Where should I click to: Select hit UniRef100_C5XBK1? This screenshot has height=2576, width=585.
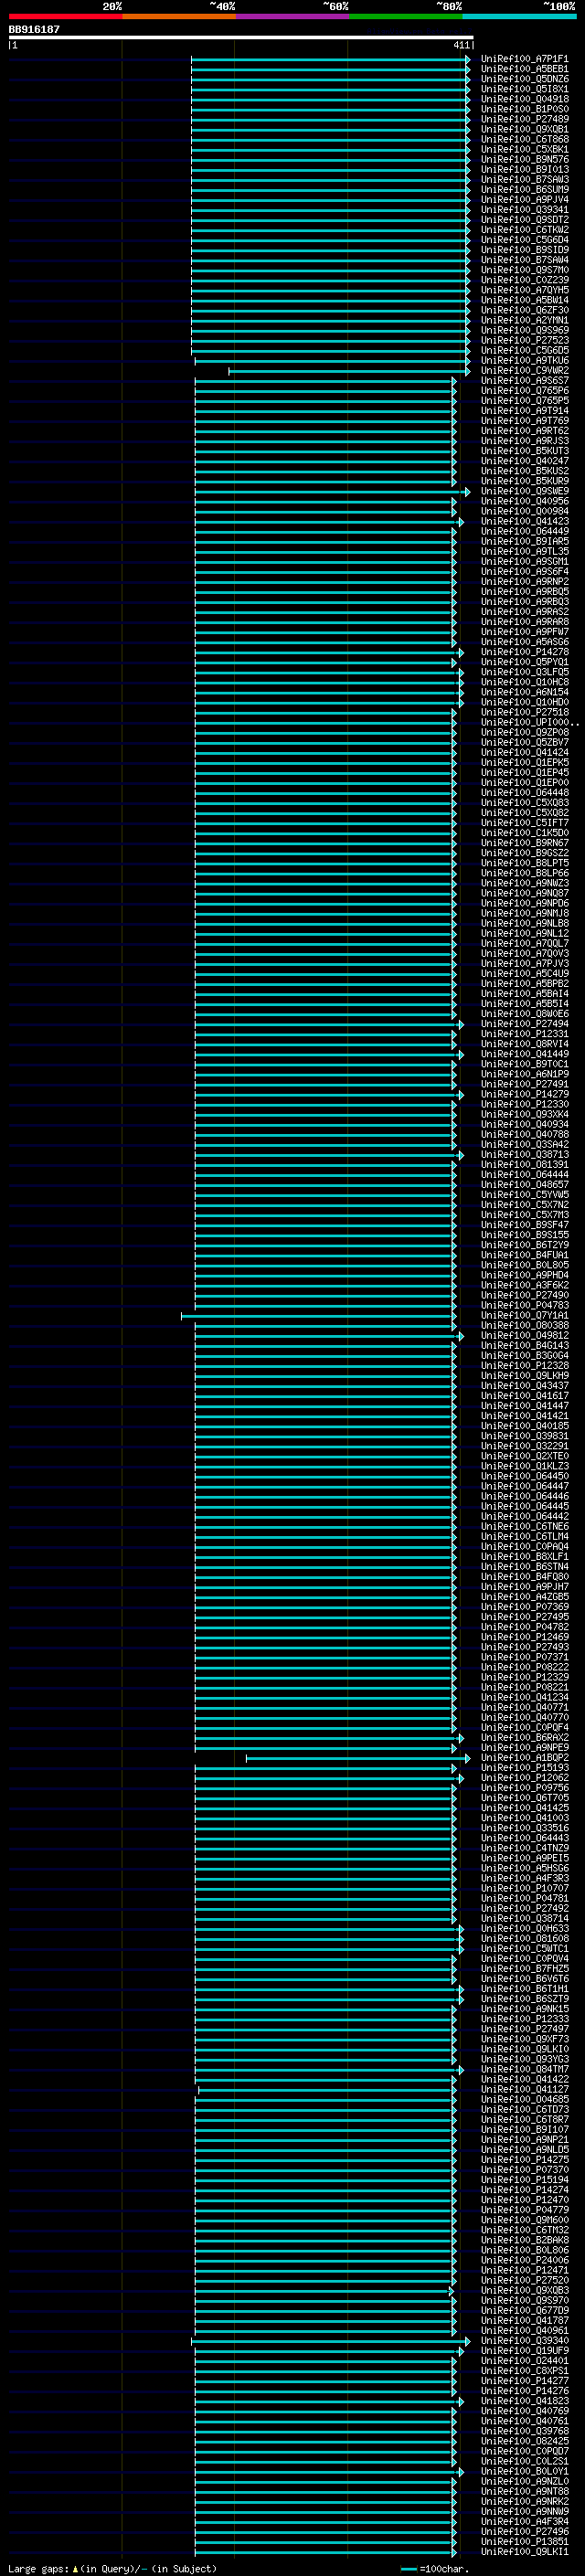tap(525, 149)
